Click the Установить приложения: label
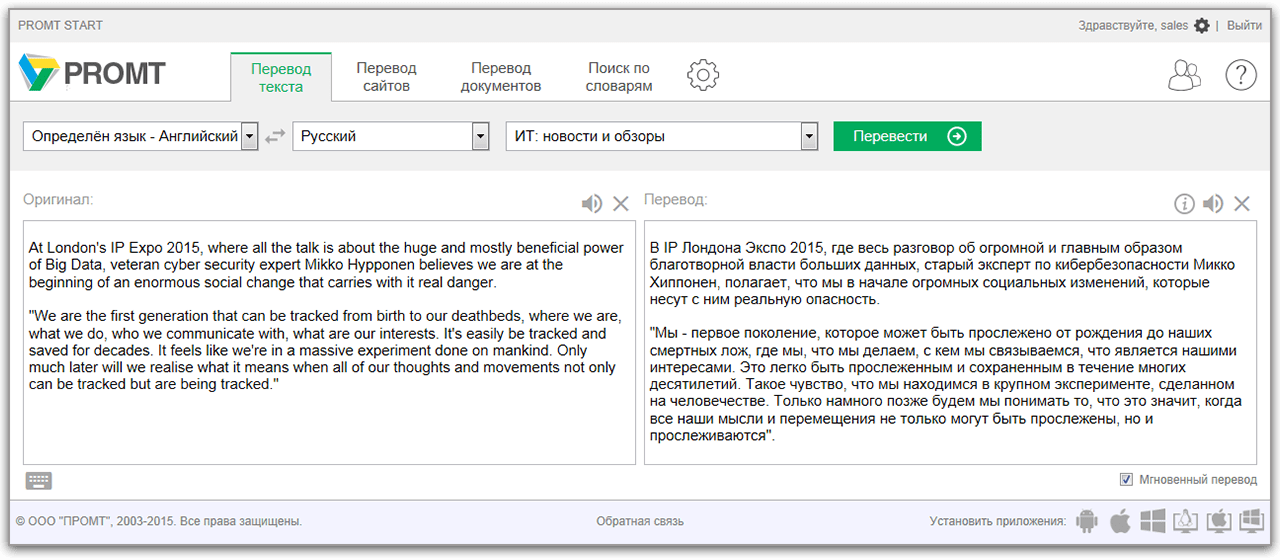Image resolution: width=1280 pixels, height=560 pixels. (997, 521)
